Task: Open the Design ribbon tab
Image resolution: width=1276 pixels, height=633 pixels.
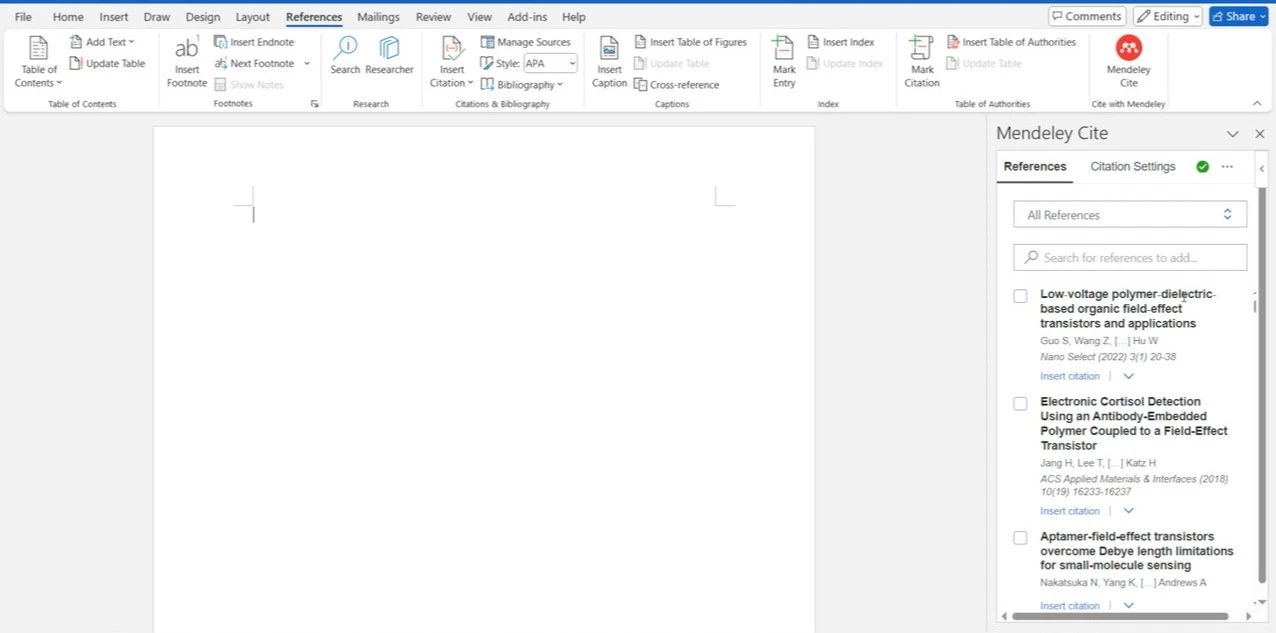Action: point(203,17)
